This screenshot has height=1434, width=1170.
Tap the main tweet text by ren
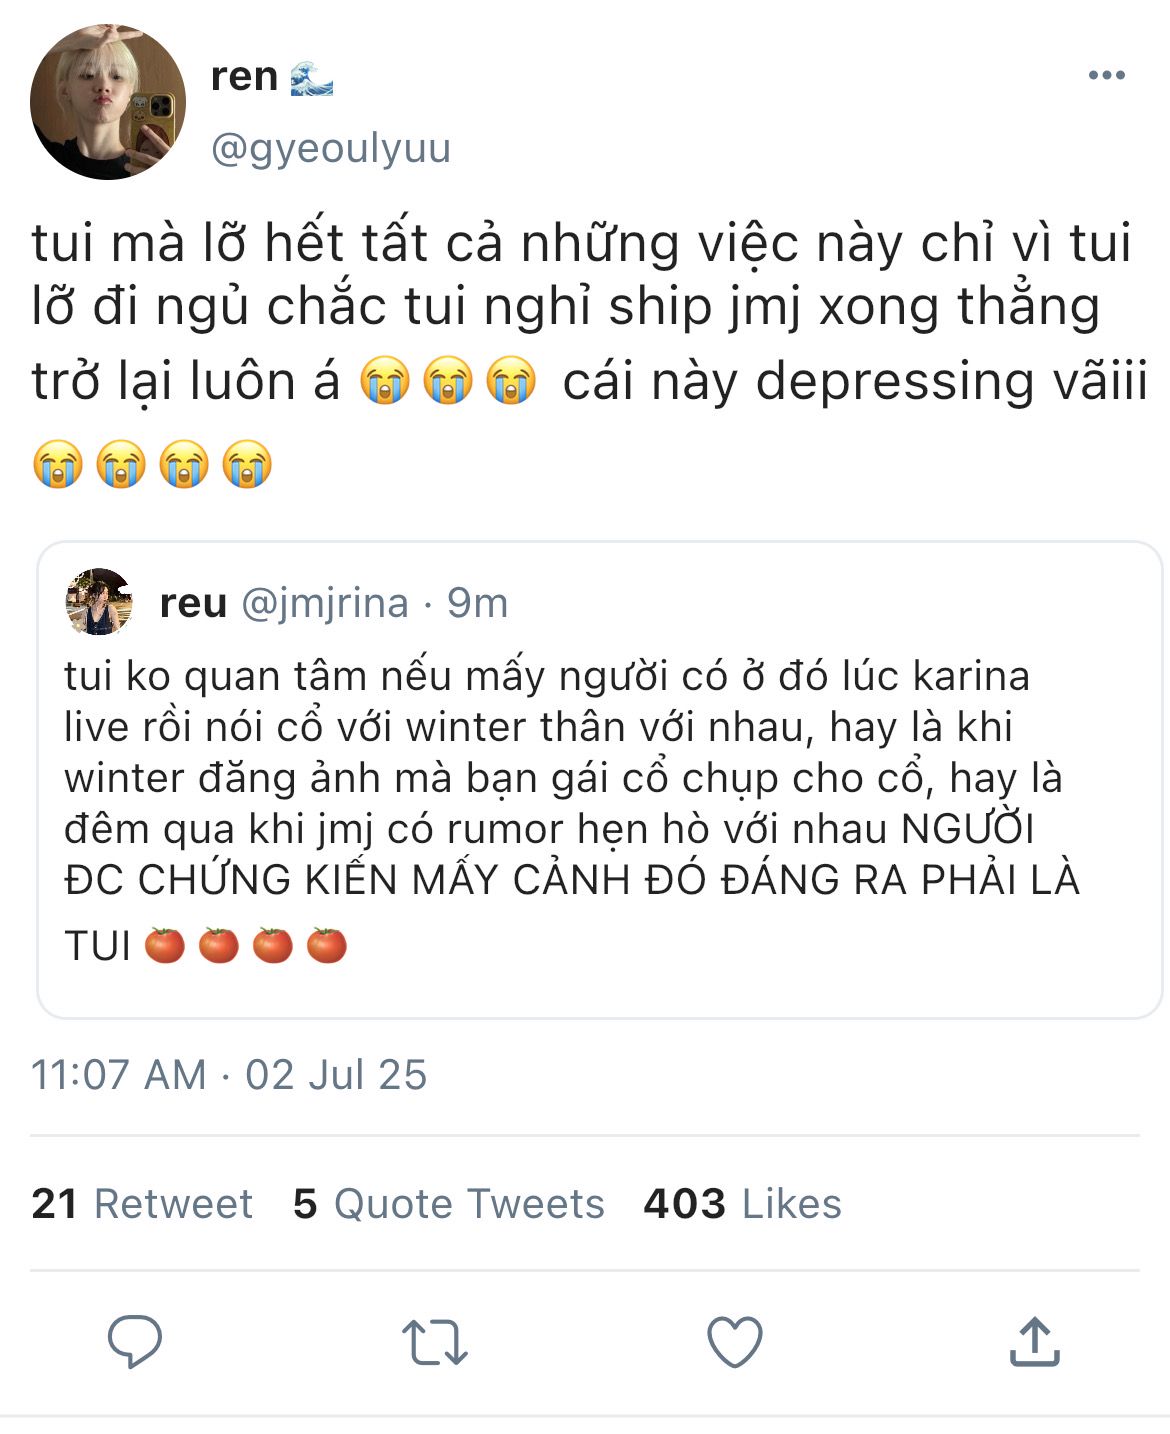tap(590, 352)
